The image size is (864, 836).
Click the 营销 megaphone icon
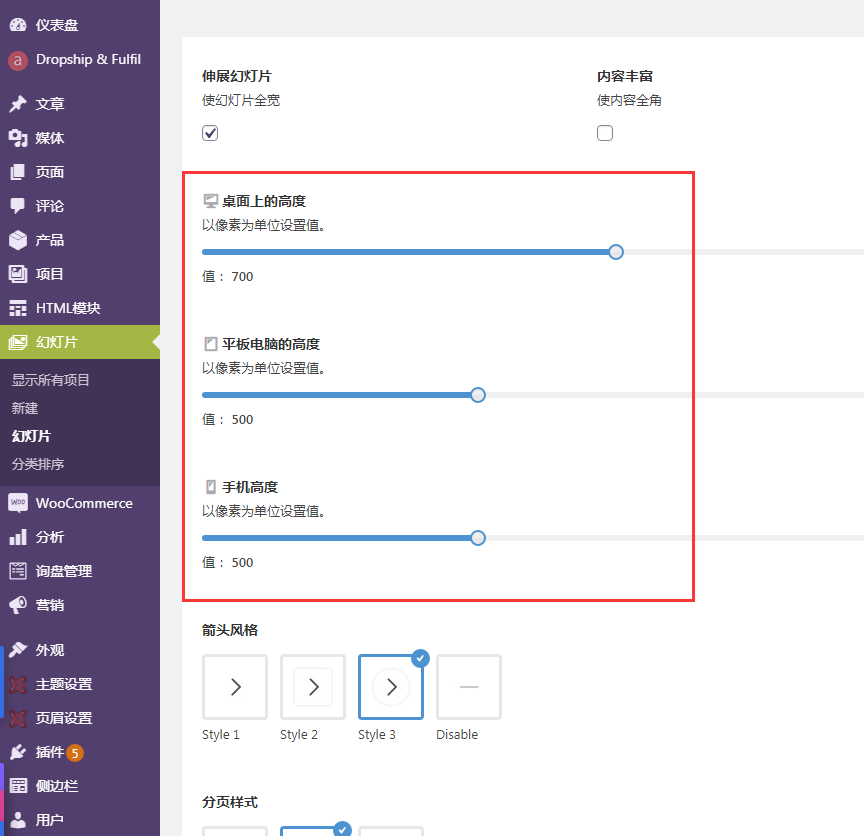click(x=18, y=605)
